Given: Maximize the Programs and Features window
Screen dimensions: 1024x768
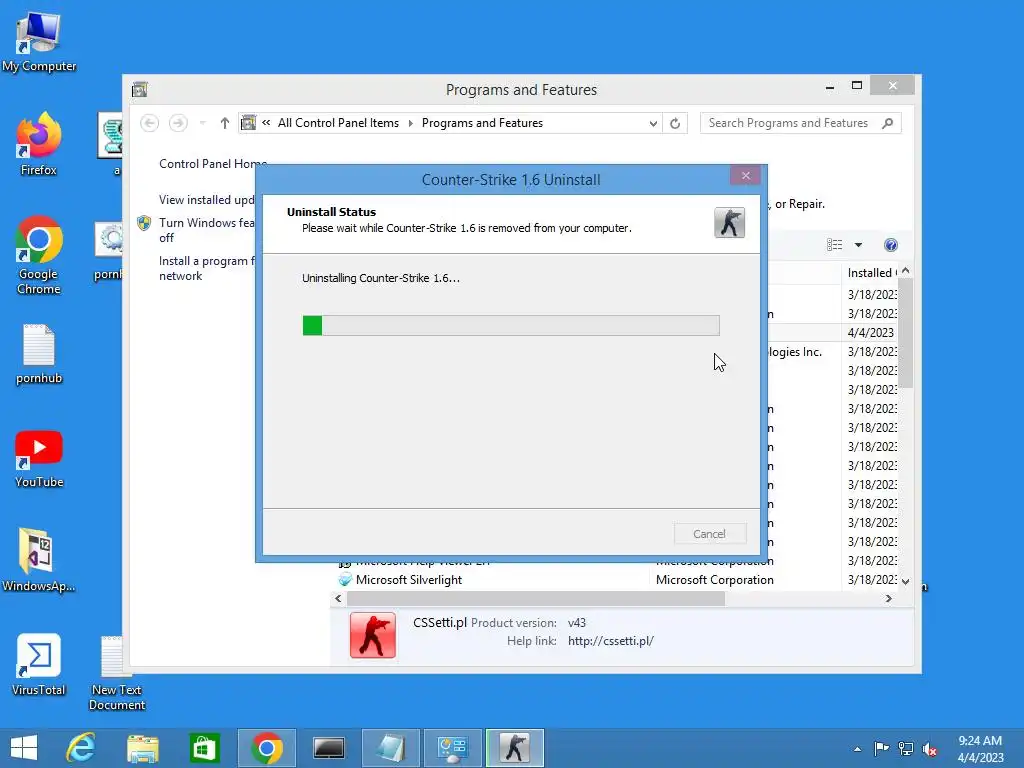Looking at the screenshot, I should click(x=857, y=86).
